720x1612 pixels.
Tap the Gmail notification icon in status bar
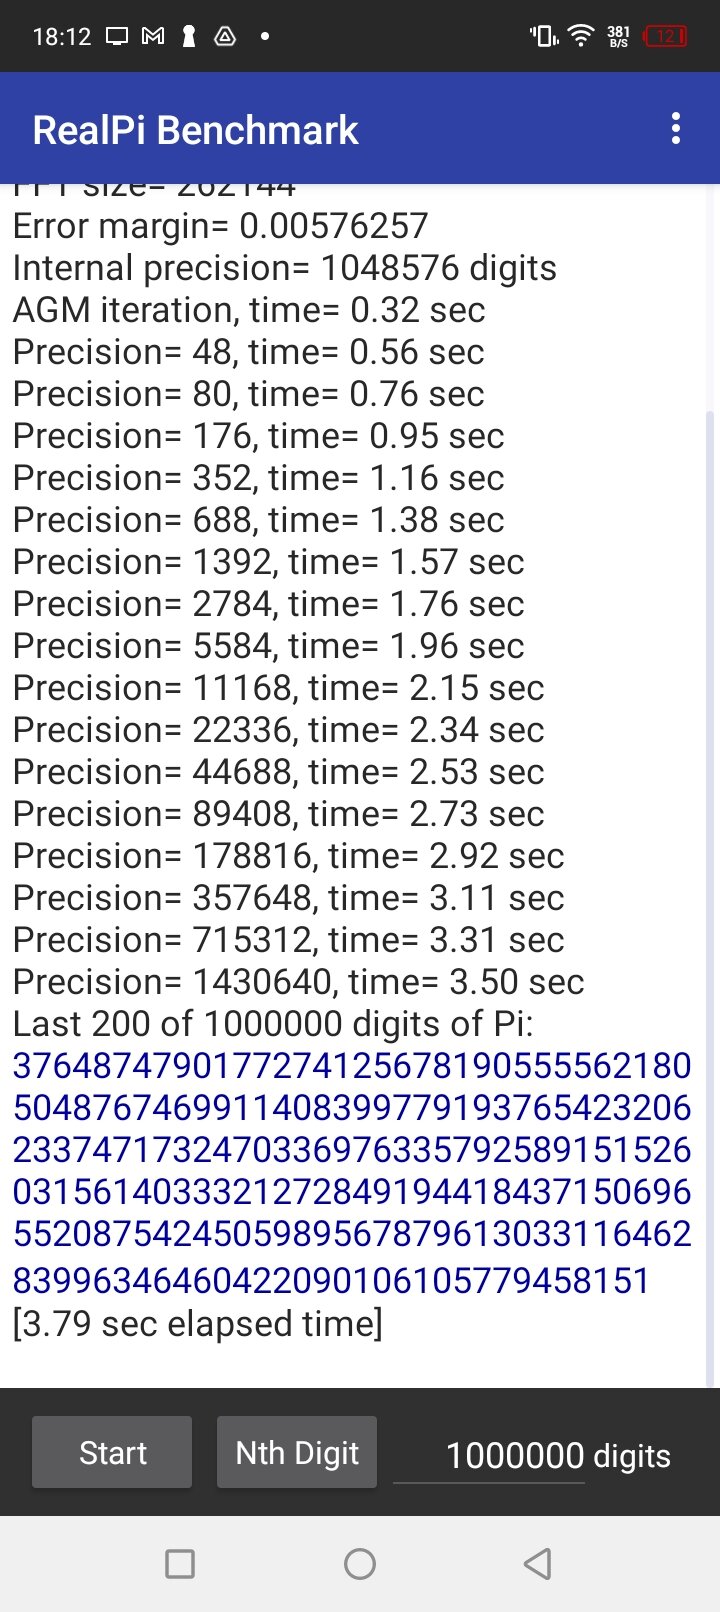coord(153,36)
